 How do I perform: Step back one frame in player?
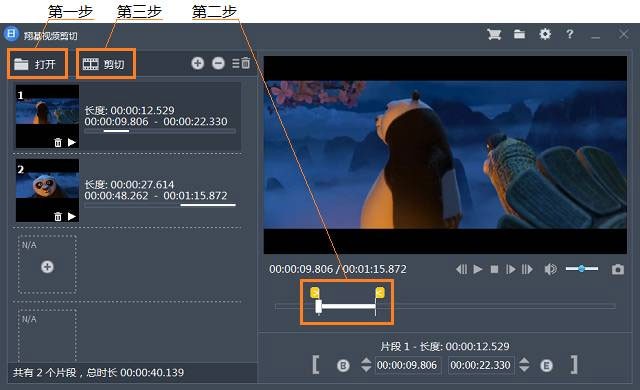(x=462, y=269)
